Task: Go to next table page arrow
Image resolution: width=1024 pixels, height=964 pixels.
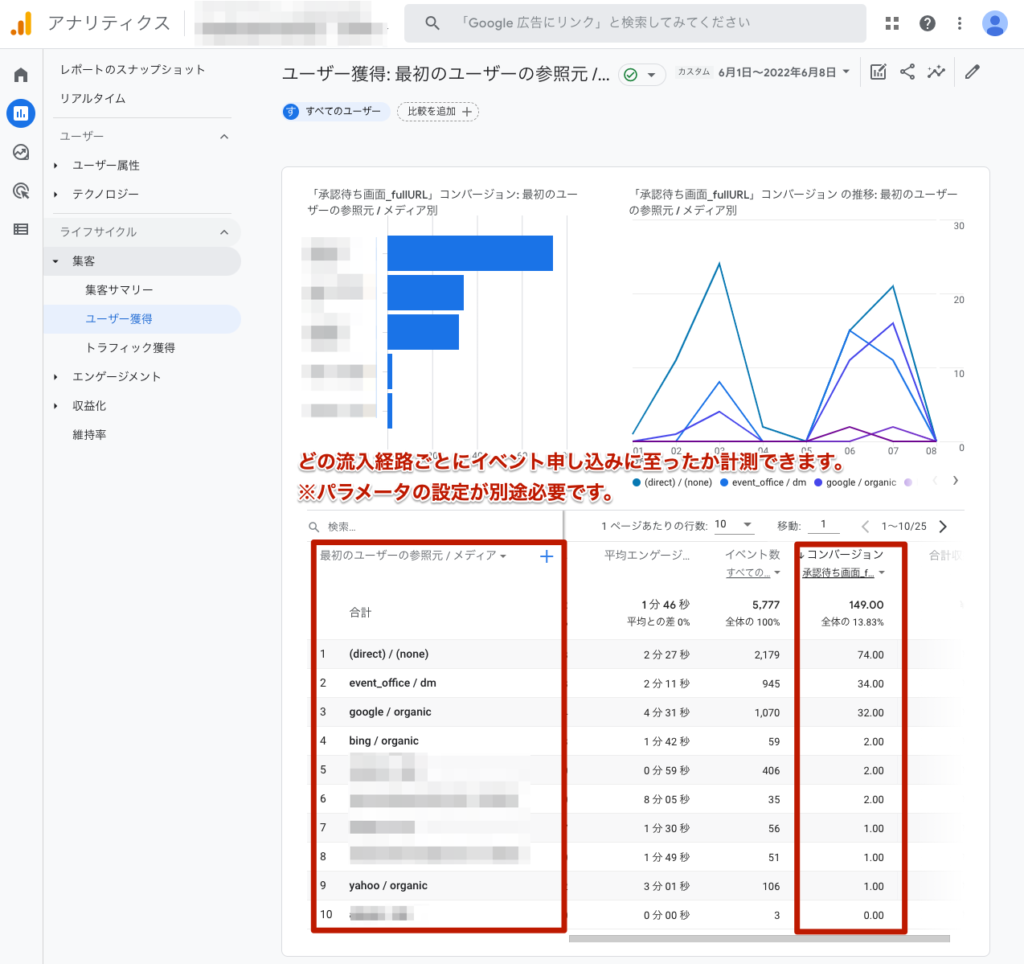Action: pyautogui.click(x=943, y=526)
